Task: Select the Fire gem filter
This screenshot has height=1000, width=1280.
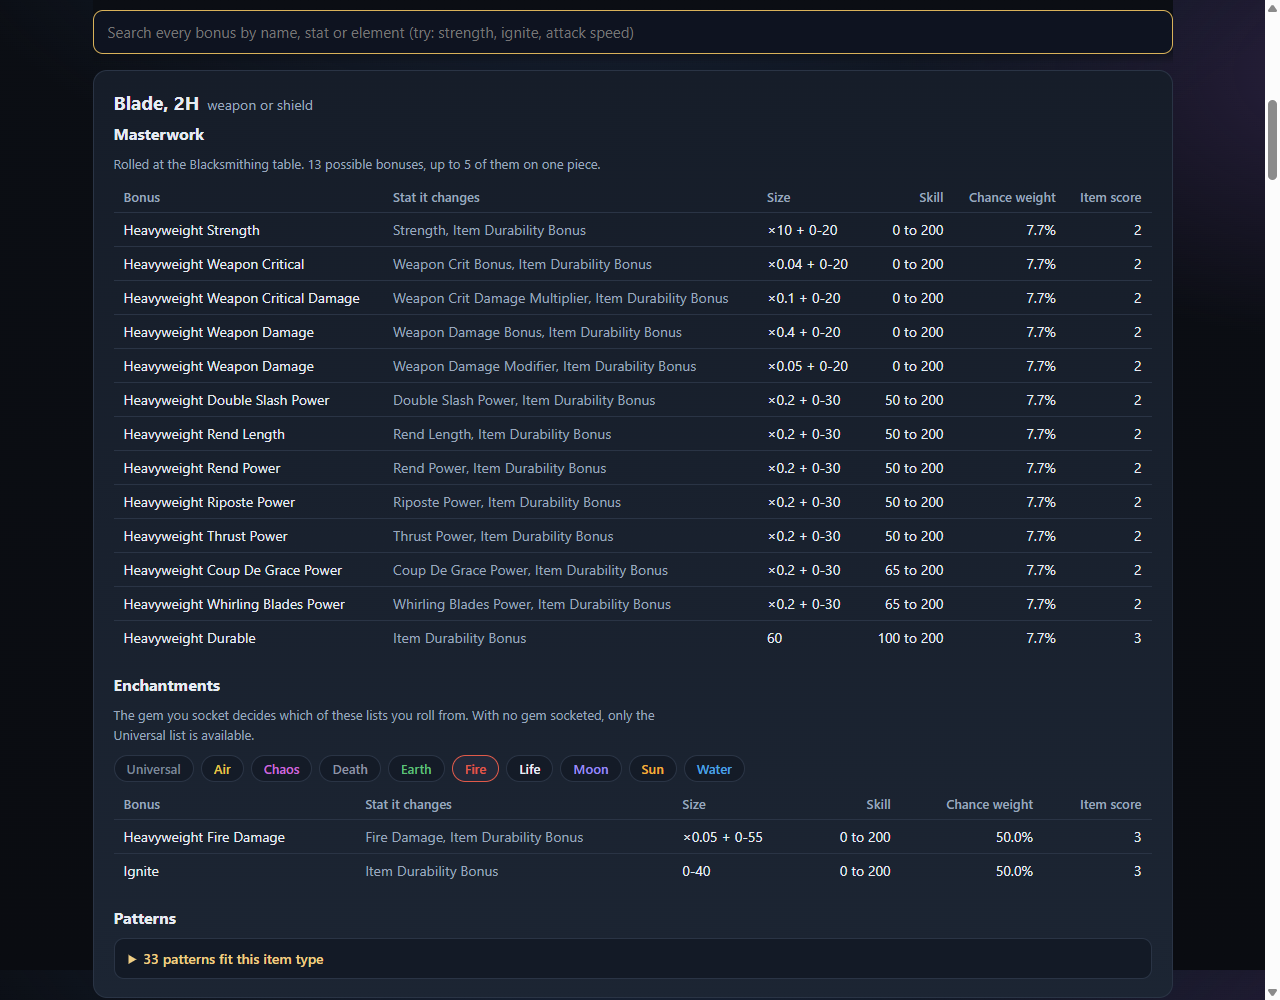Action: click(x=475, y=769)
